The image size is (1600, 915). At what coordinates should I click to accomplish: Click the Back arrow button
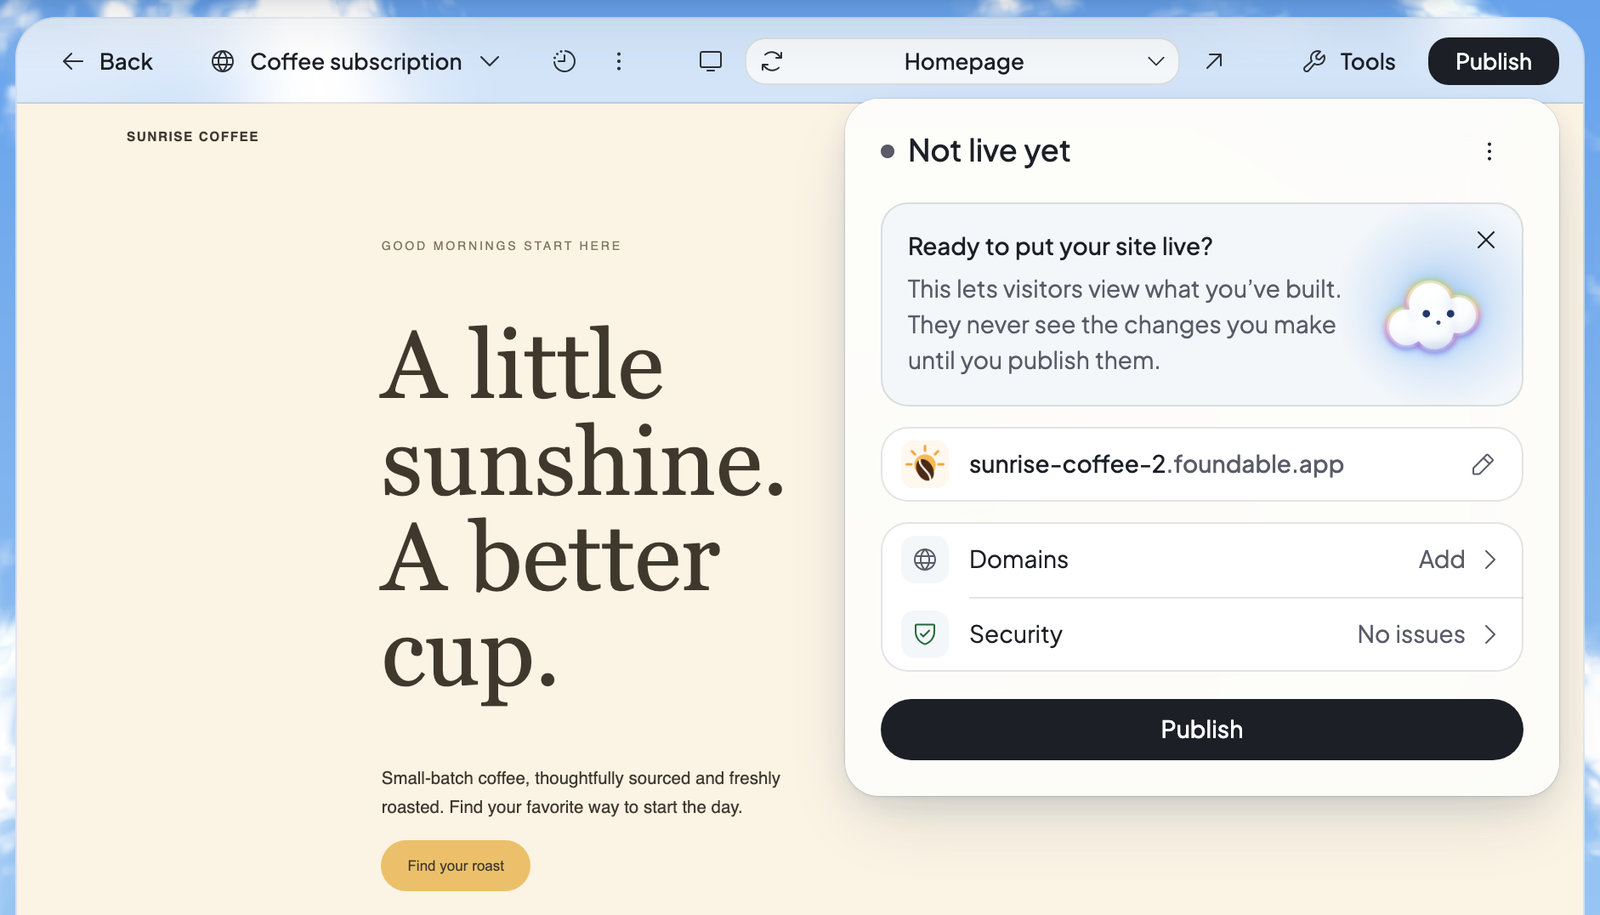click(107, 62)
